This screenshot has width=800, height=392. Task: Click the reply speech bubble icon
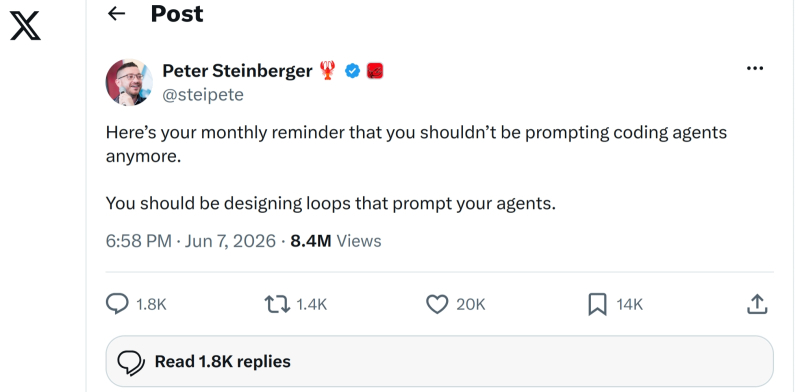coord(117,304)
